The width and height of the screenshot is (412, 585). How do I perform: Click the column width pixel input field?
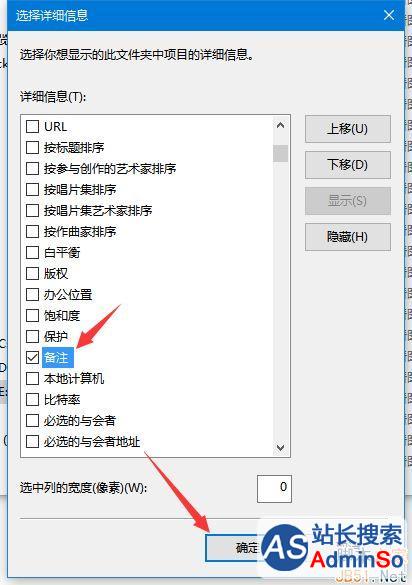(274, 488)
